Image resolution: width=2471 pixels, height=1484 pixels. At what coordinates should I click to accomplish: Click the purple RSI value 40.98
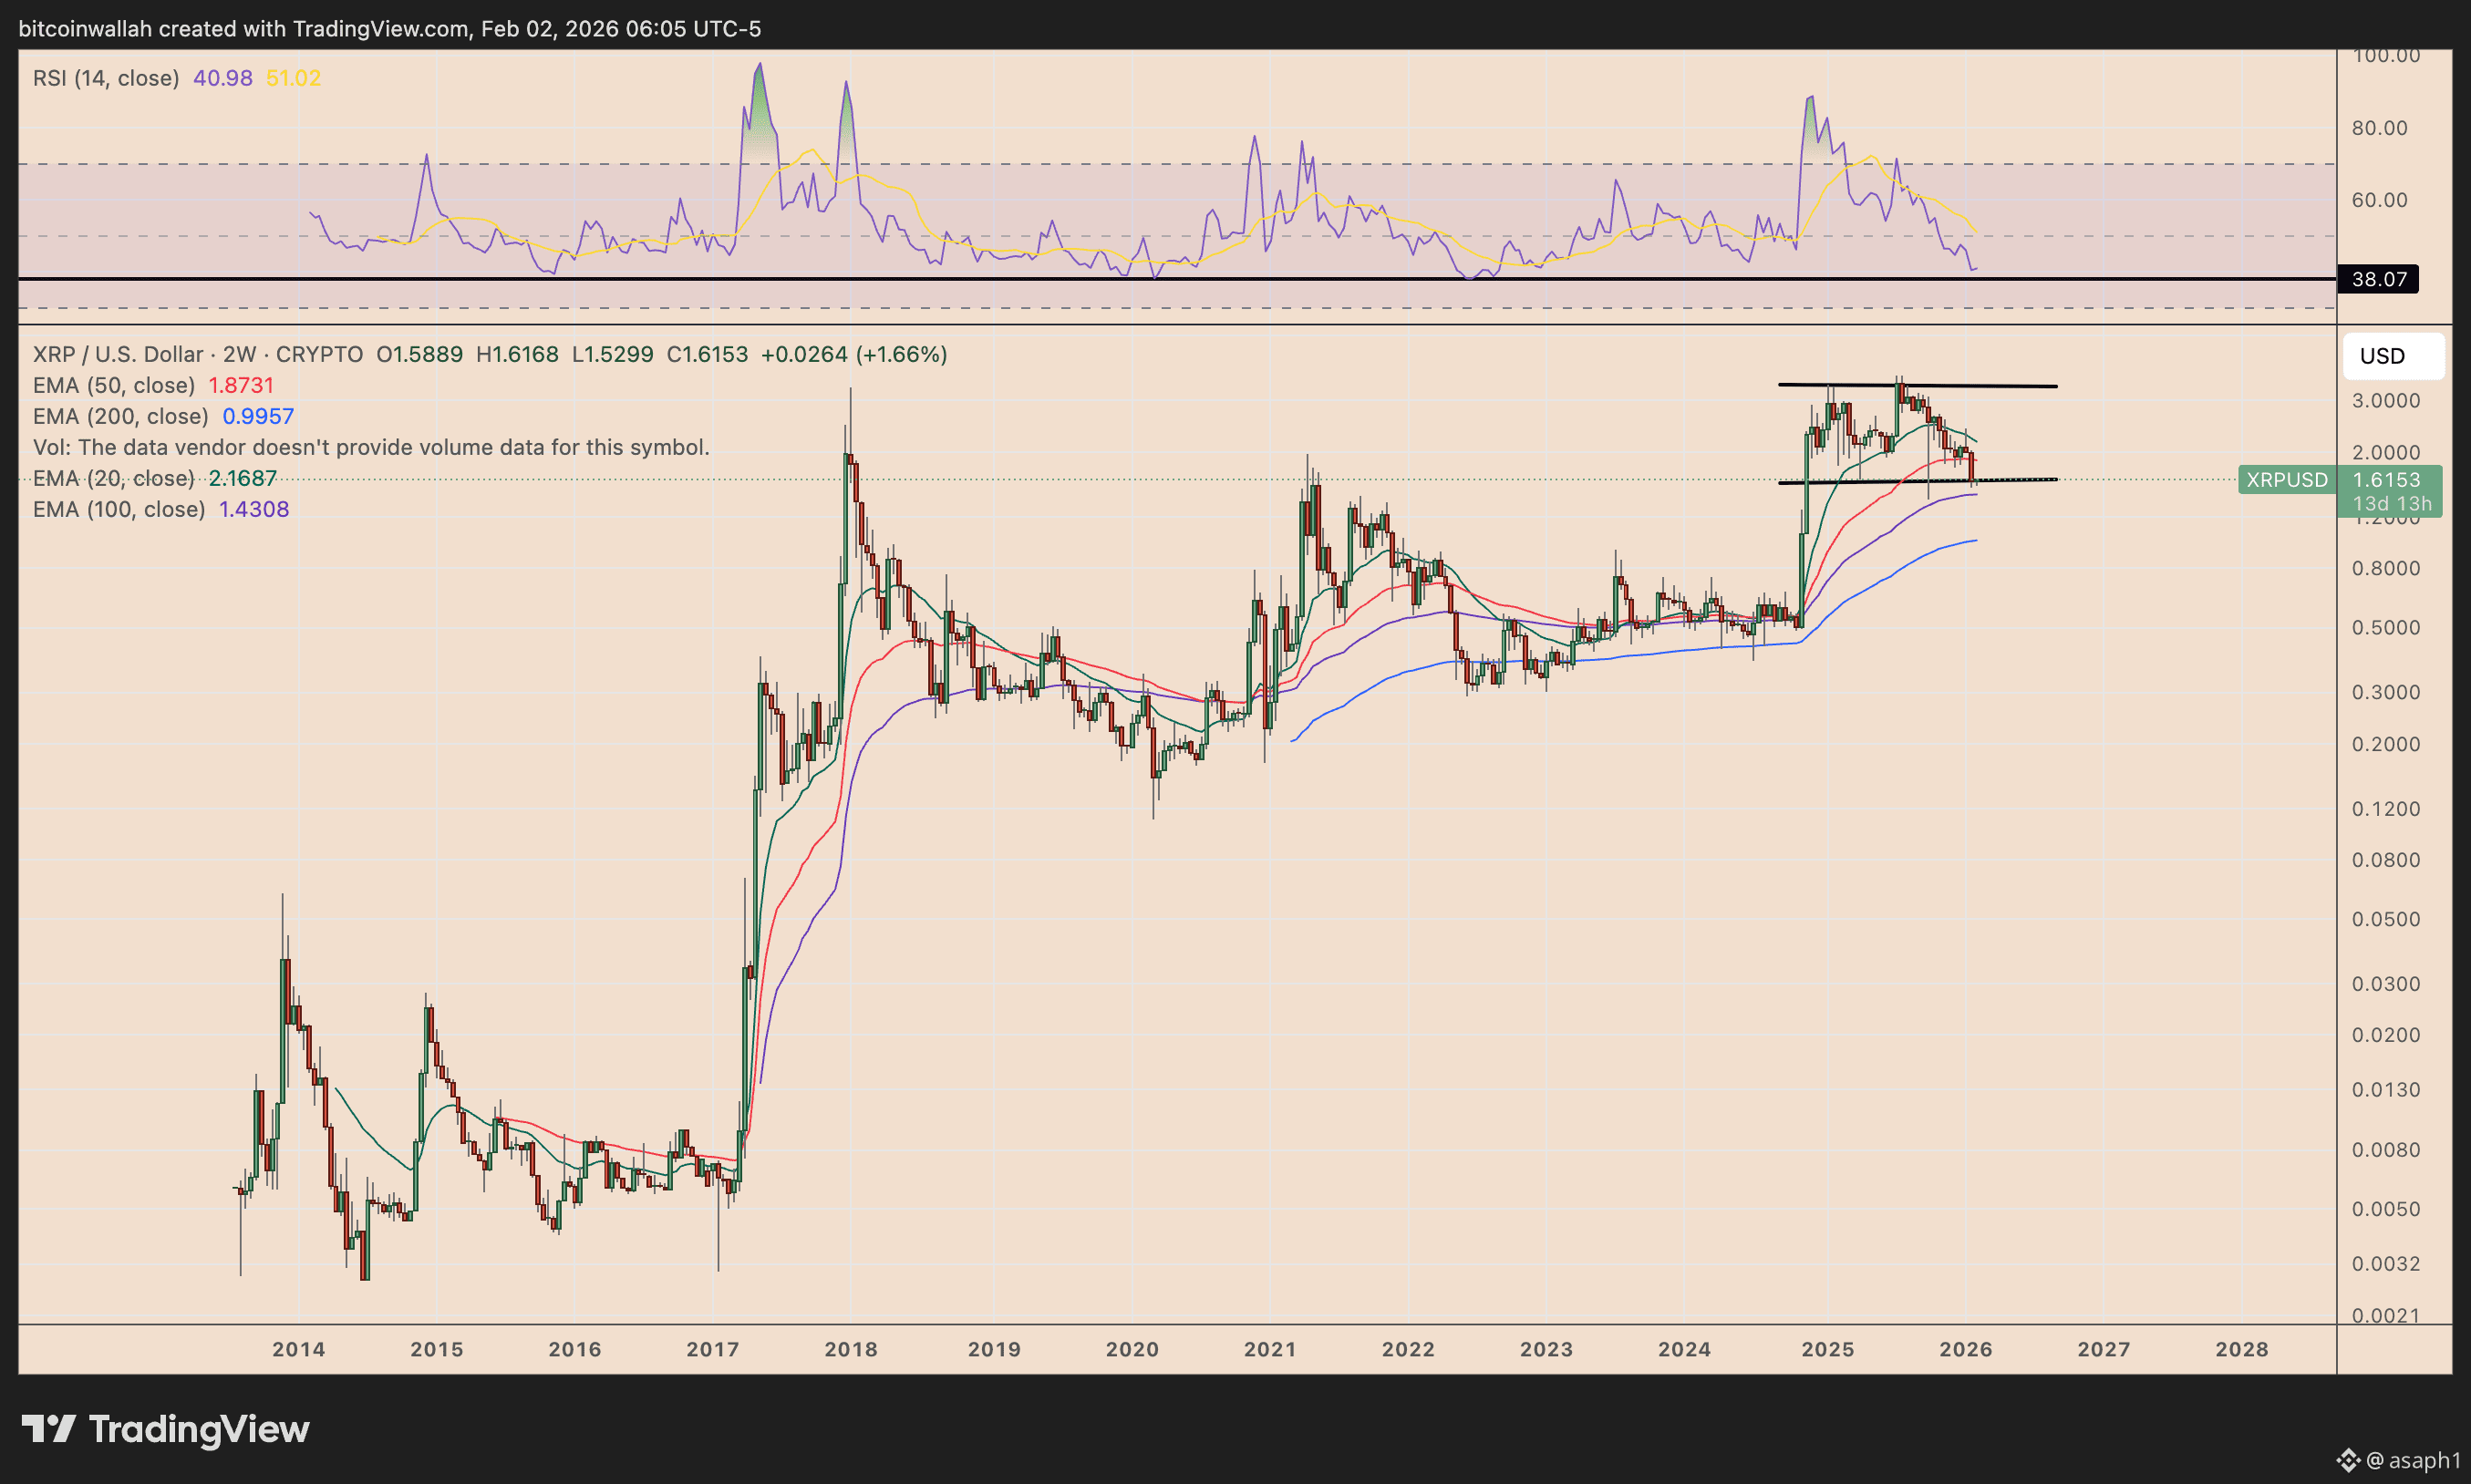[x=223, y=78]
